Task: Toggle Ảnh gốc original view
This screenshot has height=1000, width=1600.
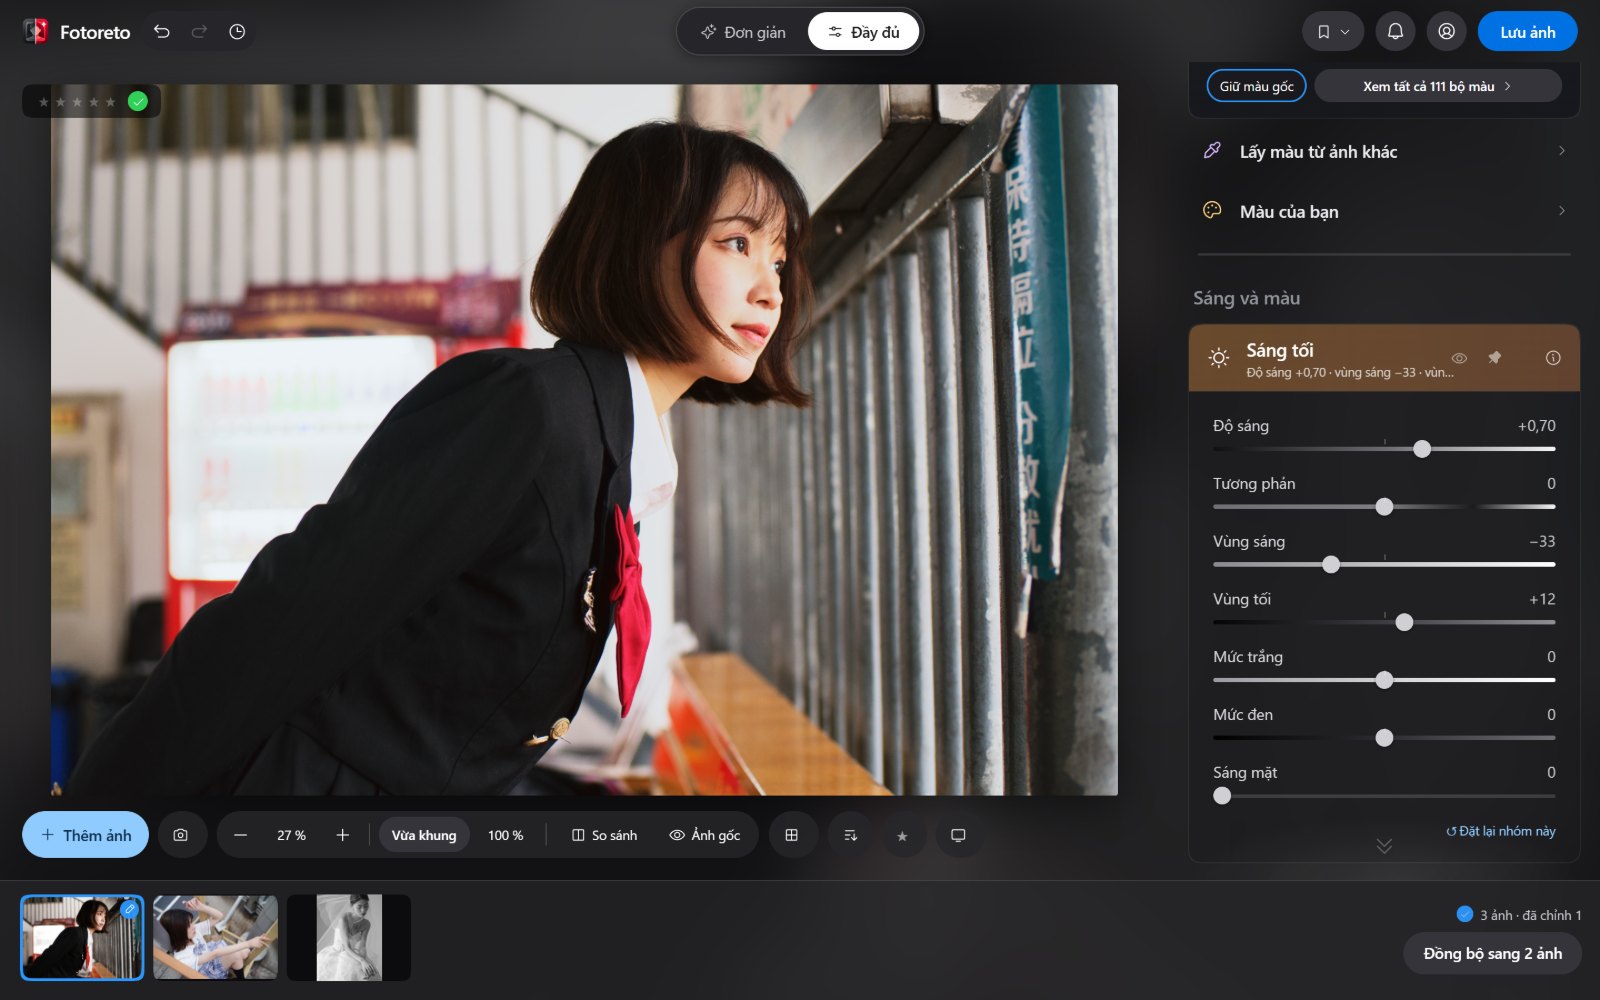Action: [705, 835]
